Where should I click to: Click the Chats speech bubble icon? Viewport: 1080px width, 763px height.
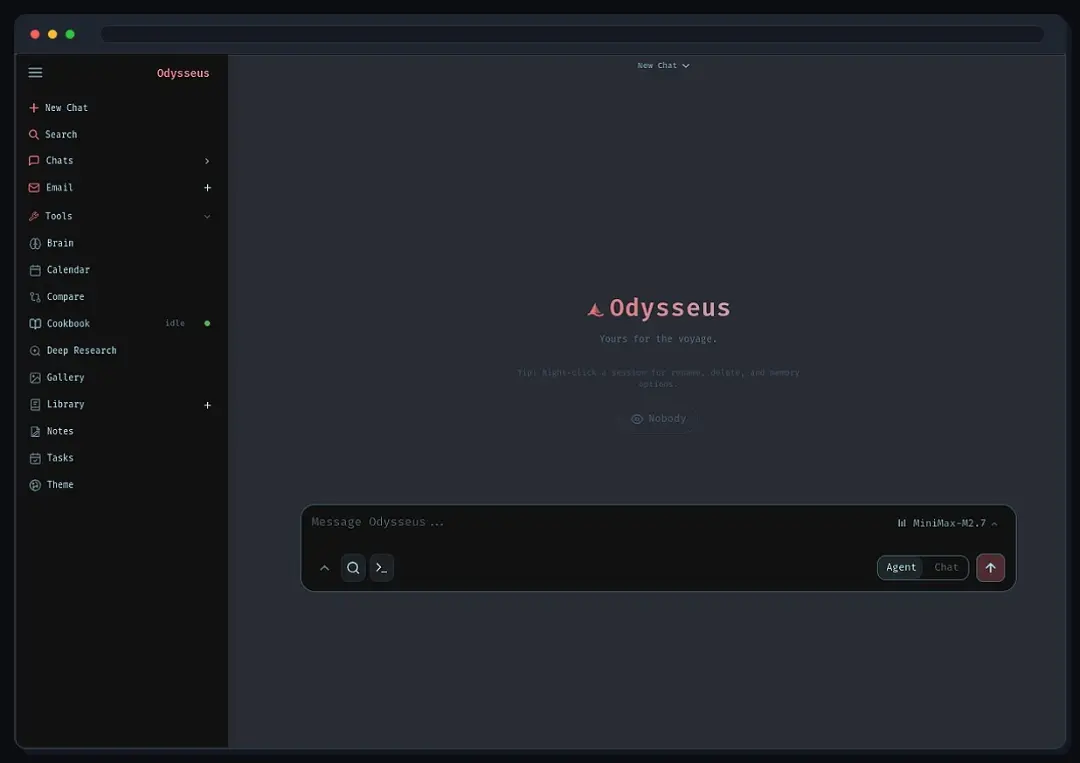(34, 161)
